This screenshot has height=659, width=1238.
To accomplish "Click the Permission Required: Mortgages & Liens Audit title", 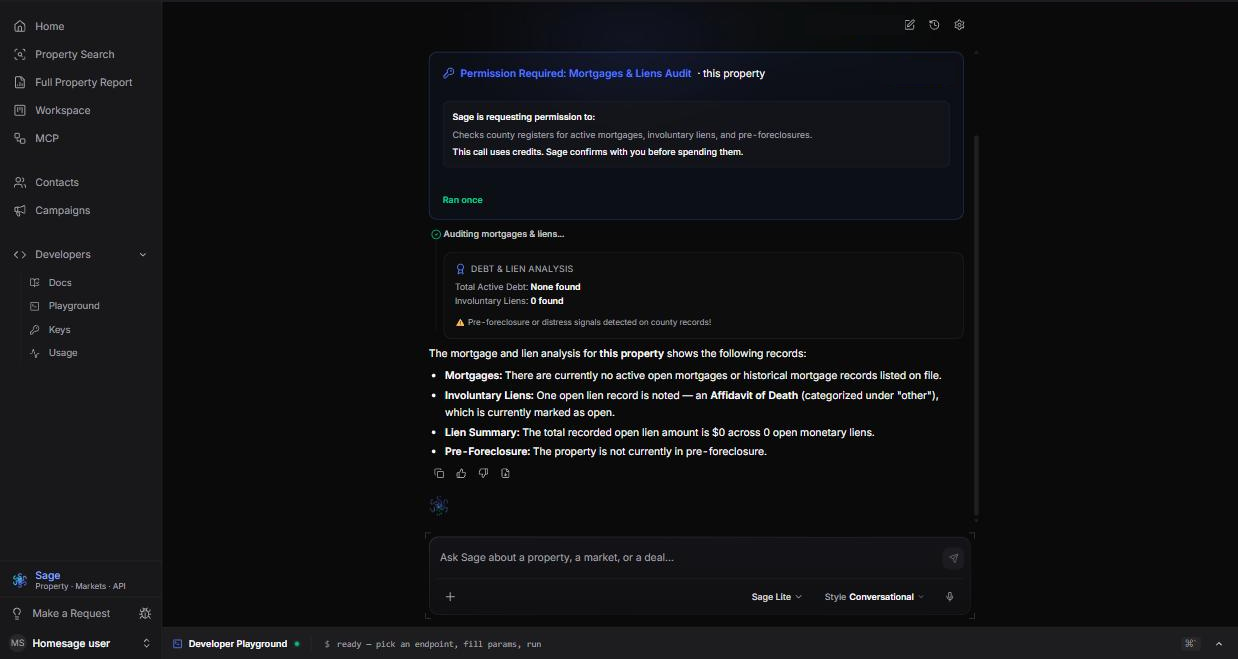I will coord(575,73).
